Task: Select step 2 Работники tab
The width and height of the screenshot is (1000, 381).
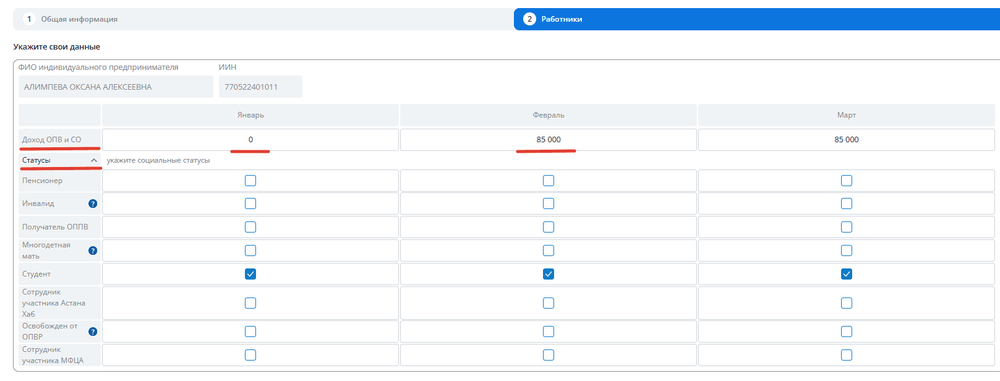Action: pyautogui.click(x=757, y=19)
